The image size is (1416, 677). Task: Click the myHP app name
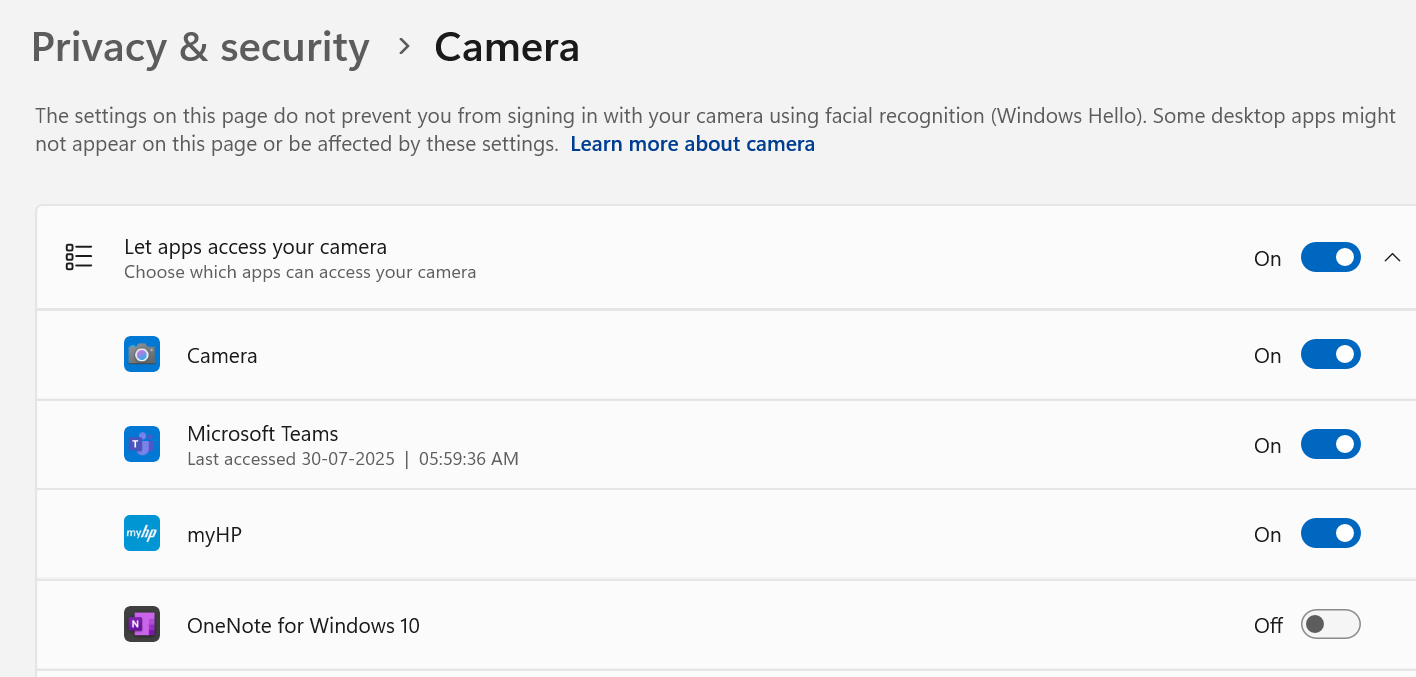[x=214, y=535]
